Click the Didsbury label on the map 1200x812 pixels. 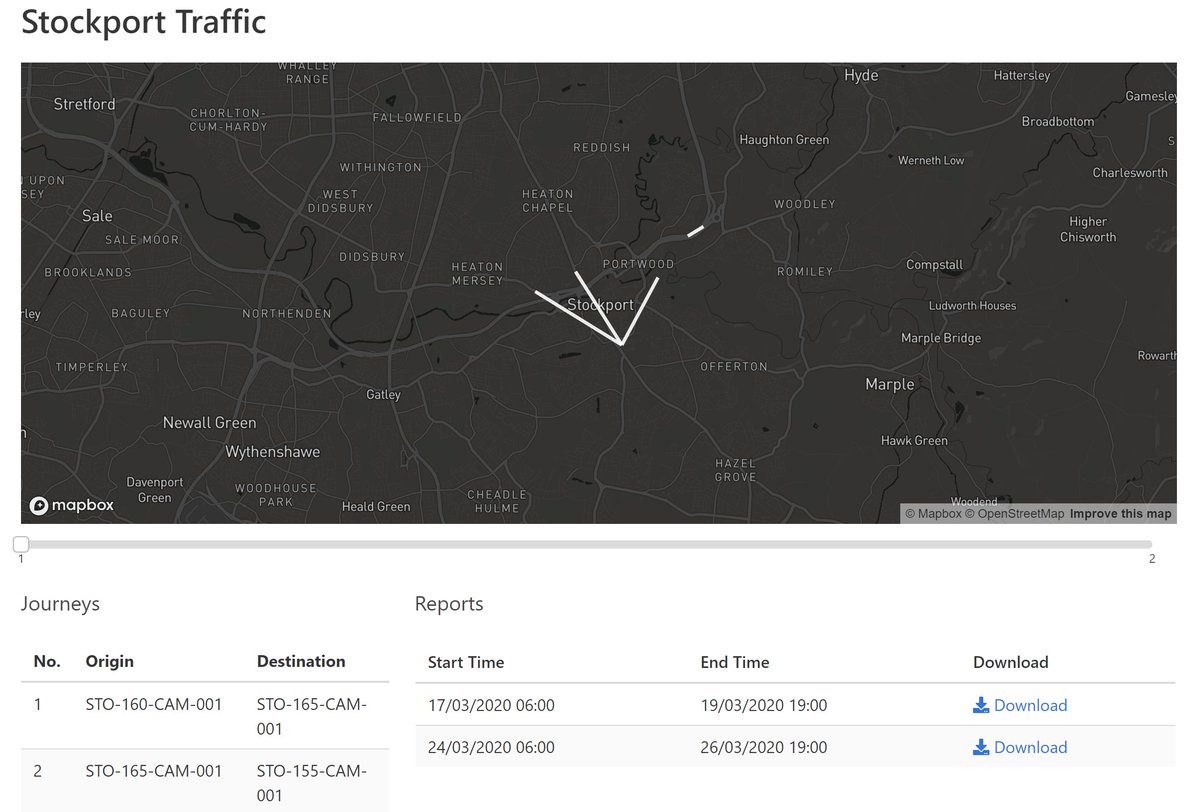coord(372,257)
